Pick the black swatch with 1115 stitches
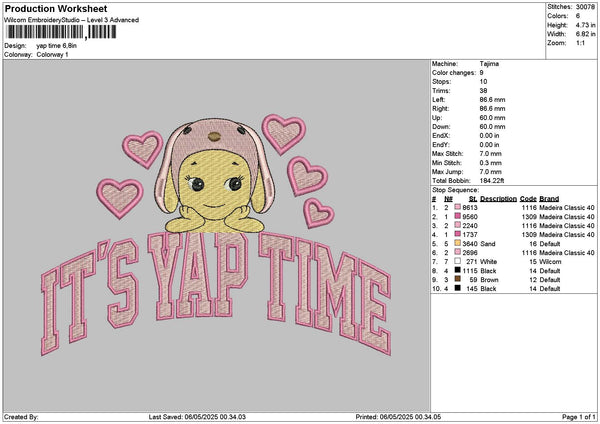600x424 pixels. (457, 270)
